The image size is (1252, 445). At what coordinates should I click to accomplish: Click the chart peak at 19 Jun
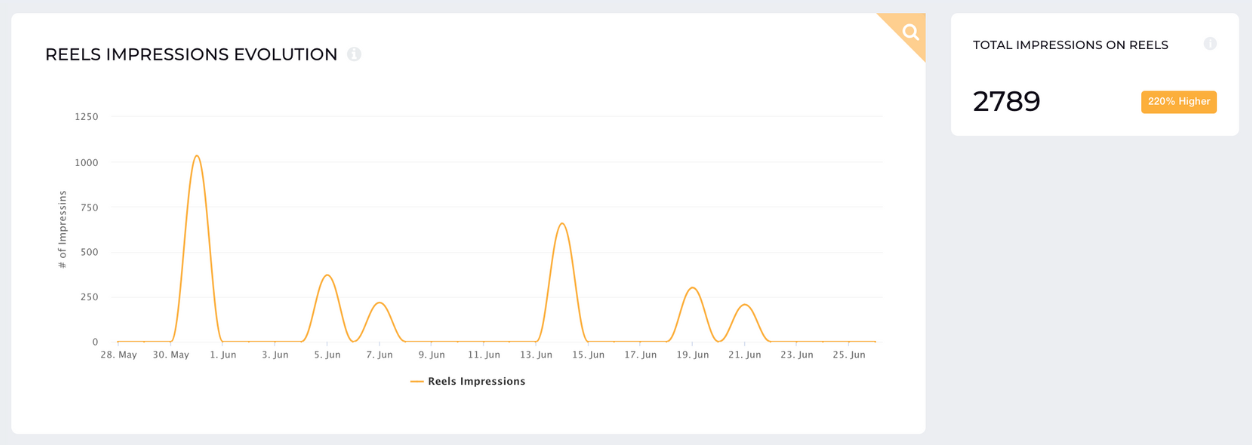coord(692,288)
